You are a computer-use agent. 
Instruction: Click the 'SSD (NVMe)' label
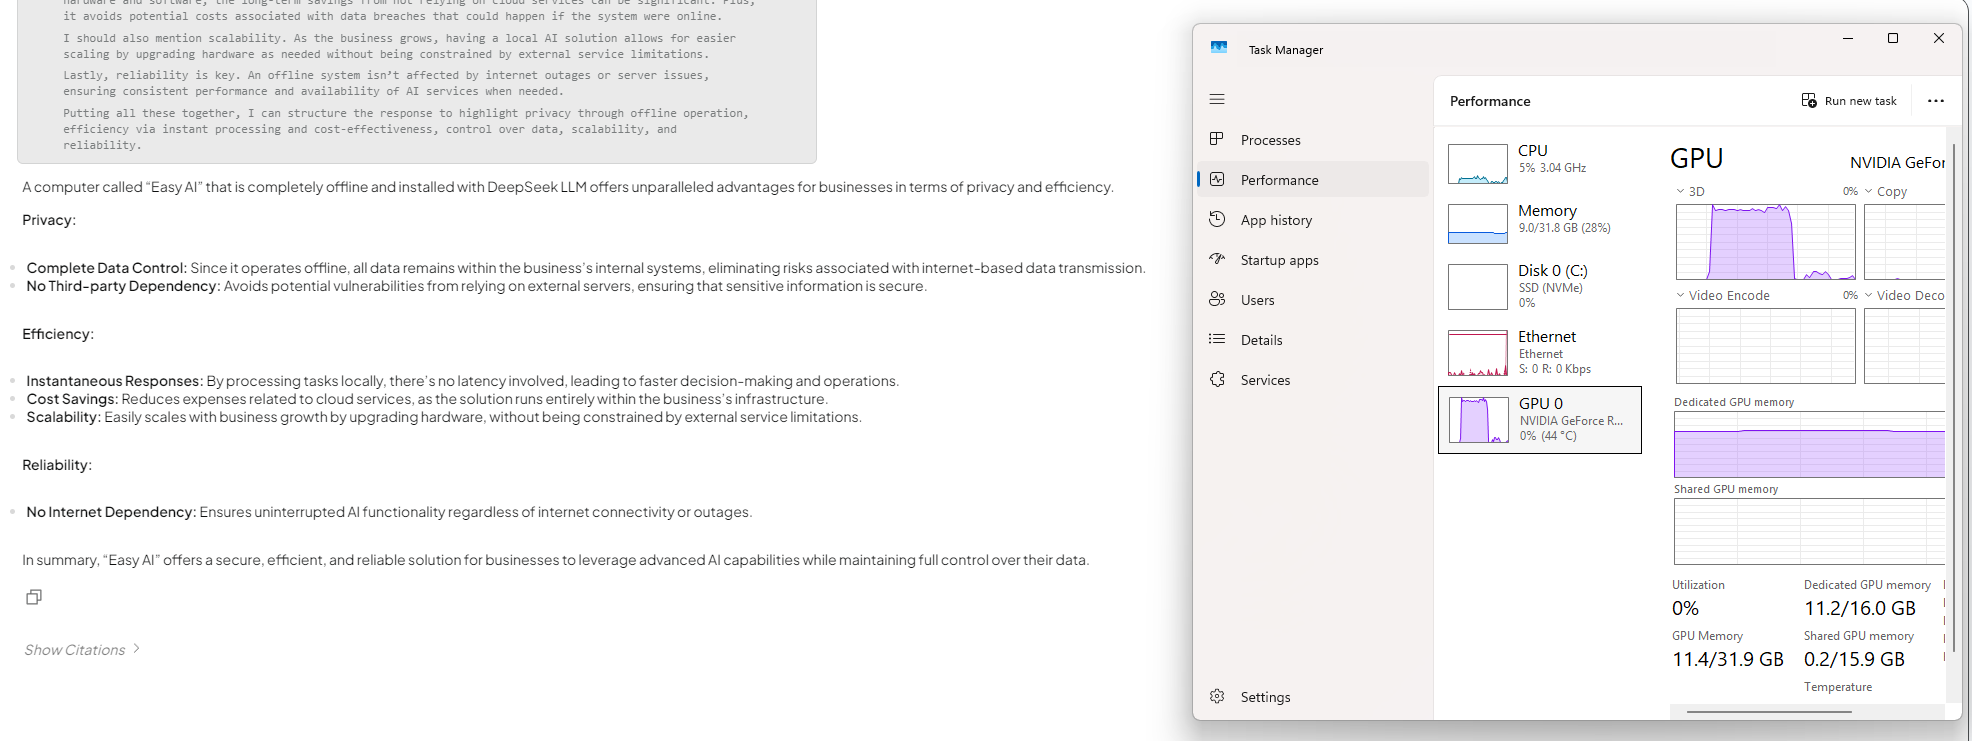tap(1550, 288)
